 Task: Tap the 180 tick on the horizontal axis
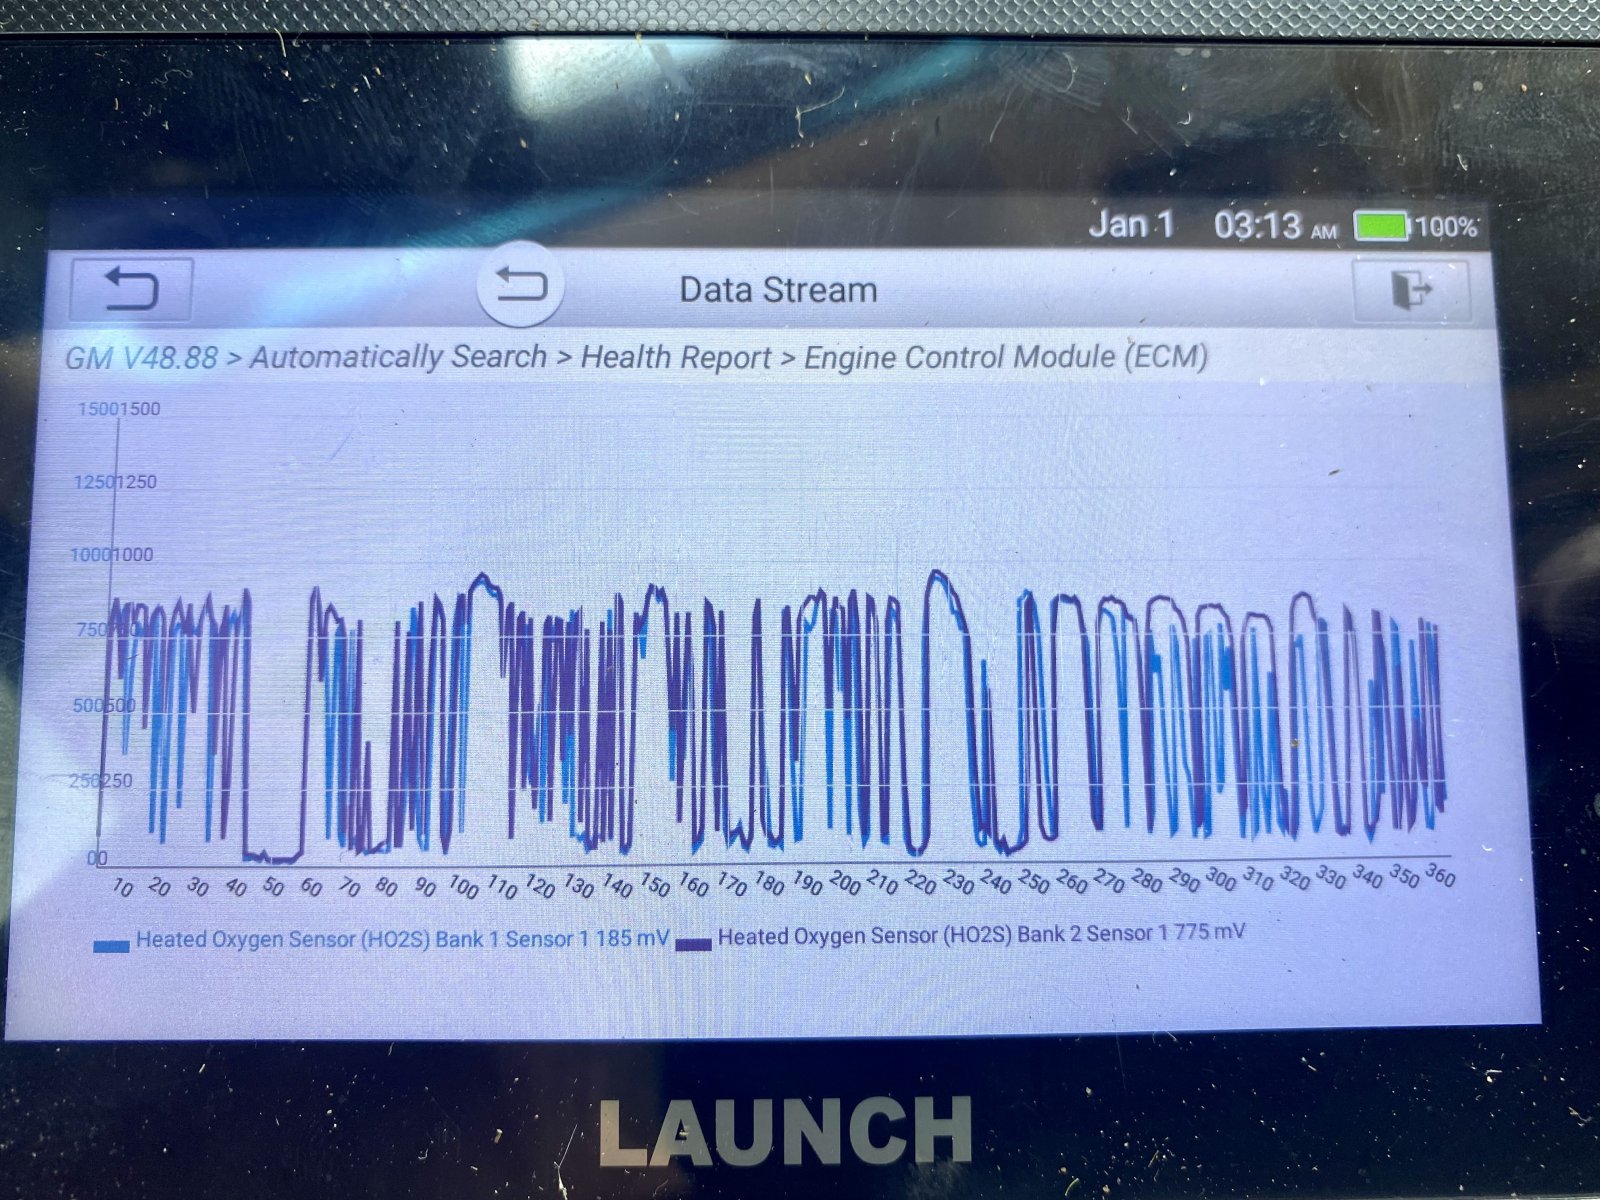pyautogui.click(x=768, y=884)
